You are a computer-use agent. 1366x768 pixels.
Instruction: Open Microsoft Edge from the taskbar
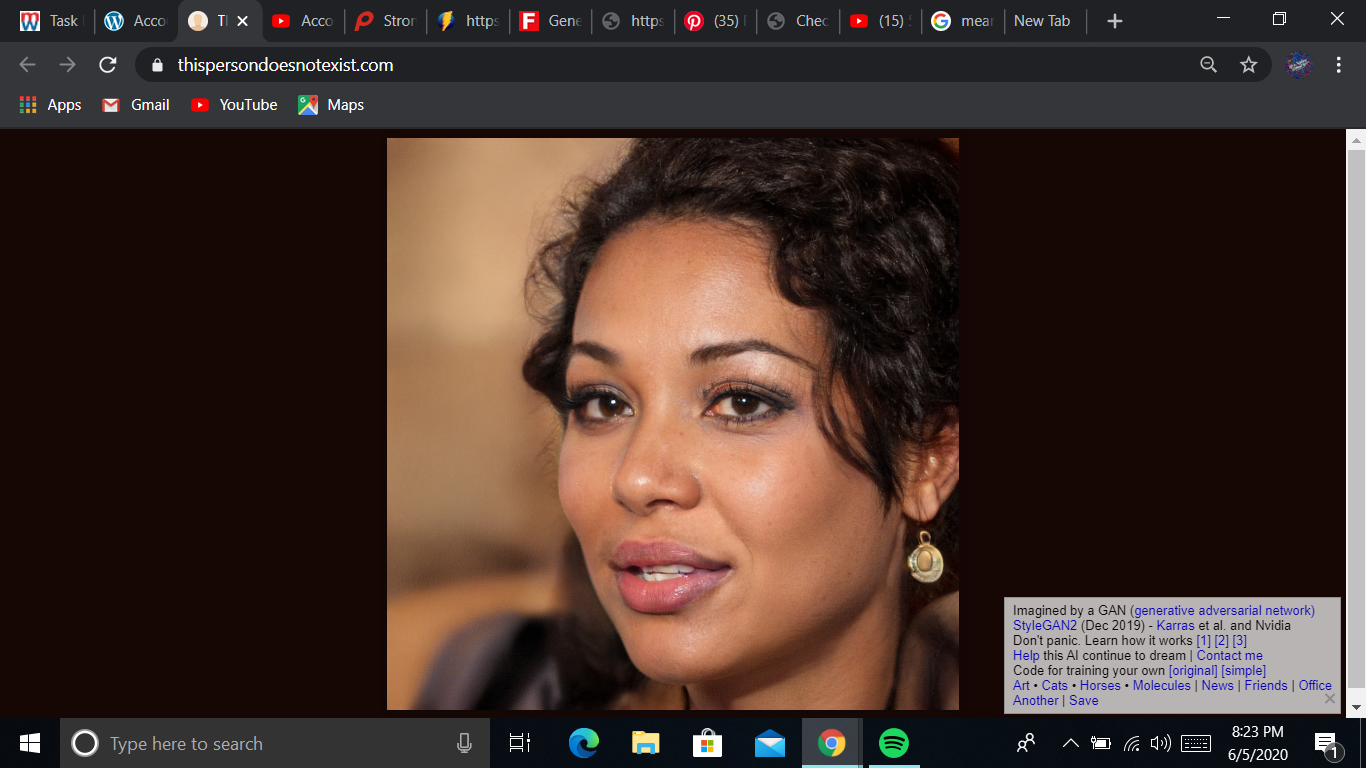pyautogui.click(x=584, y=743)
